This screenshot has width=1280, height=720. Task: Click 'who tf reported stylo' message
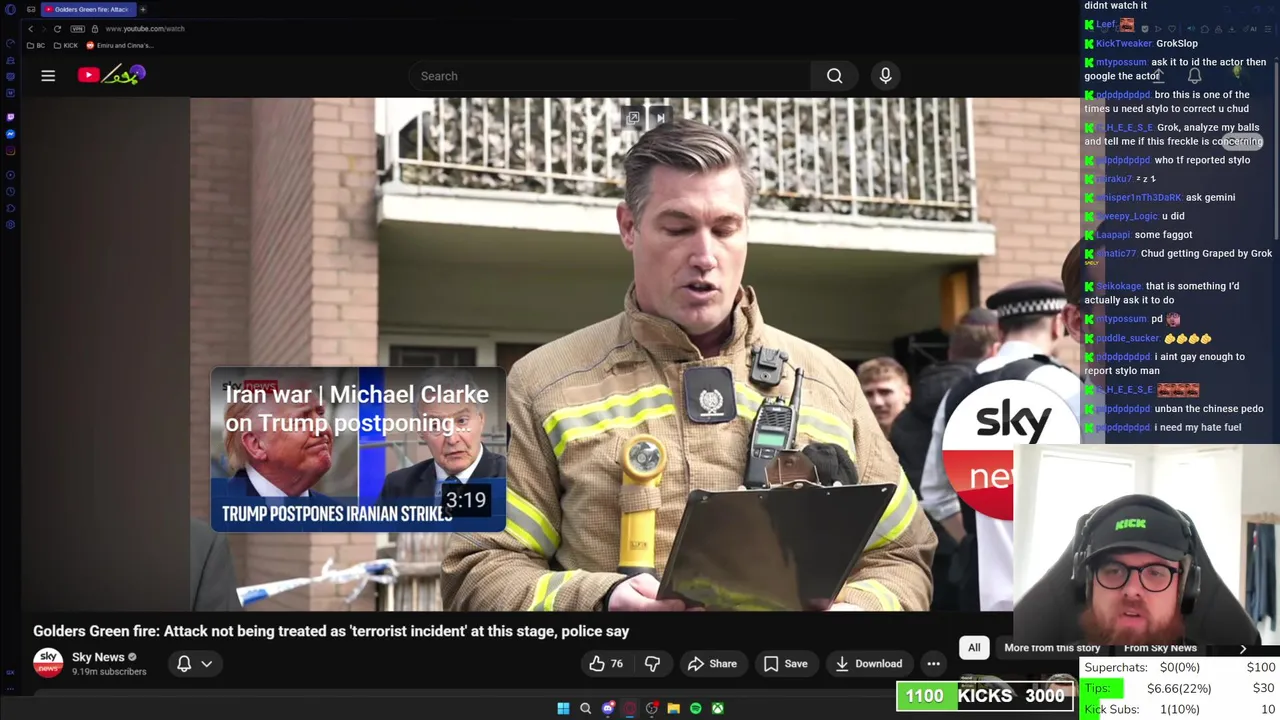point(1168,160)
